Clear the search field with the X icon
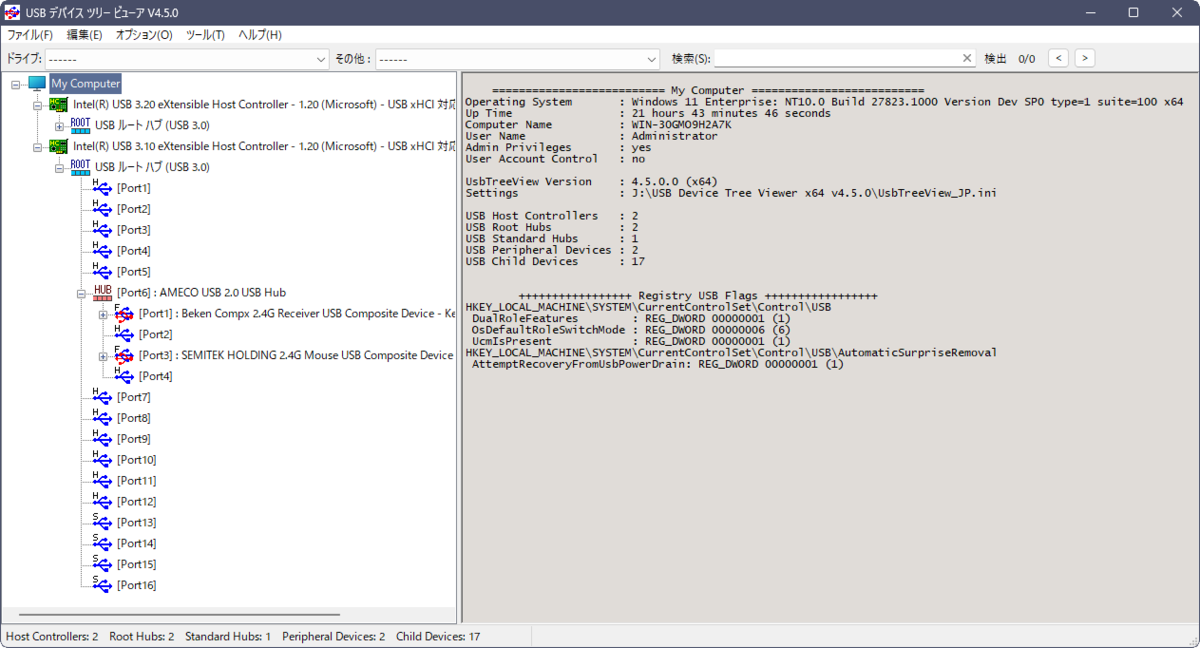This screenshot has width=1200, height=648. pos(967,59)
